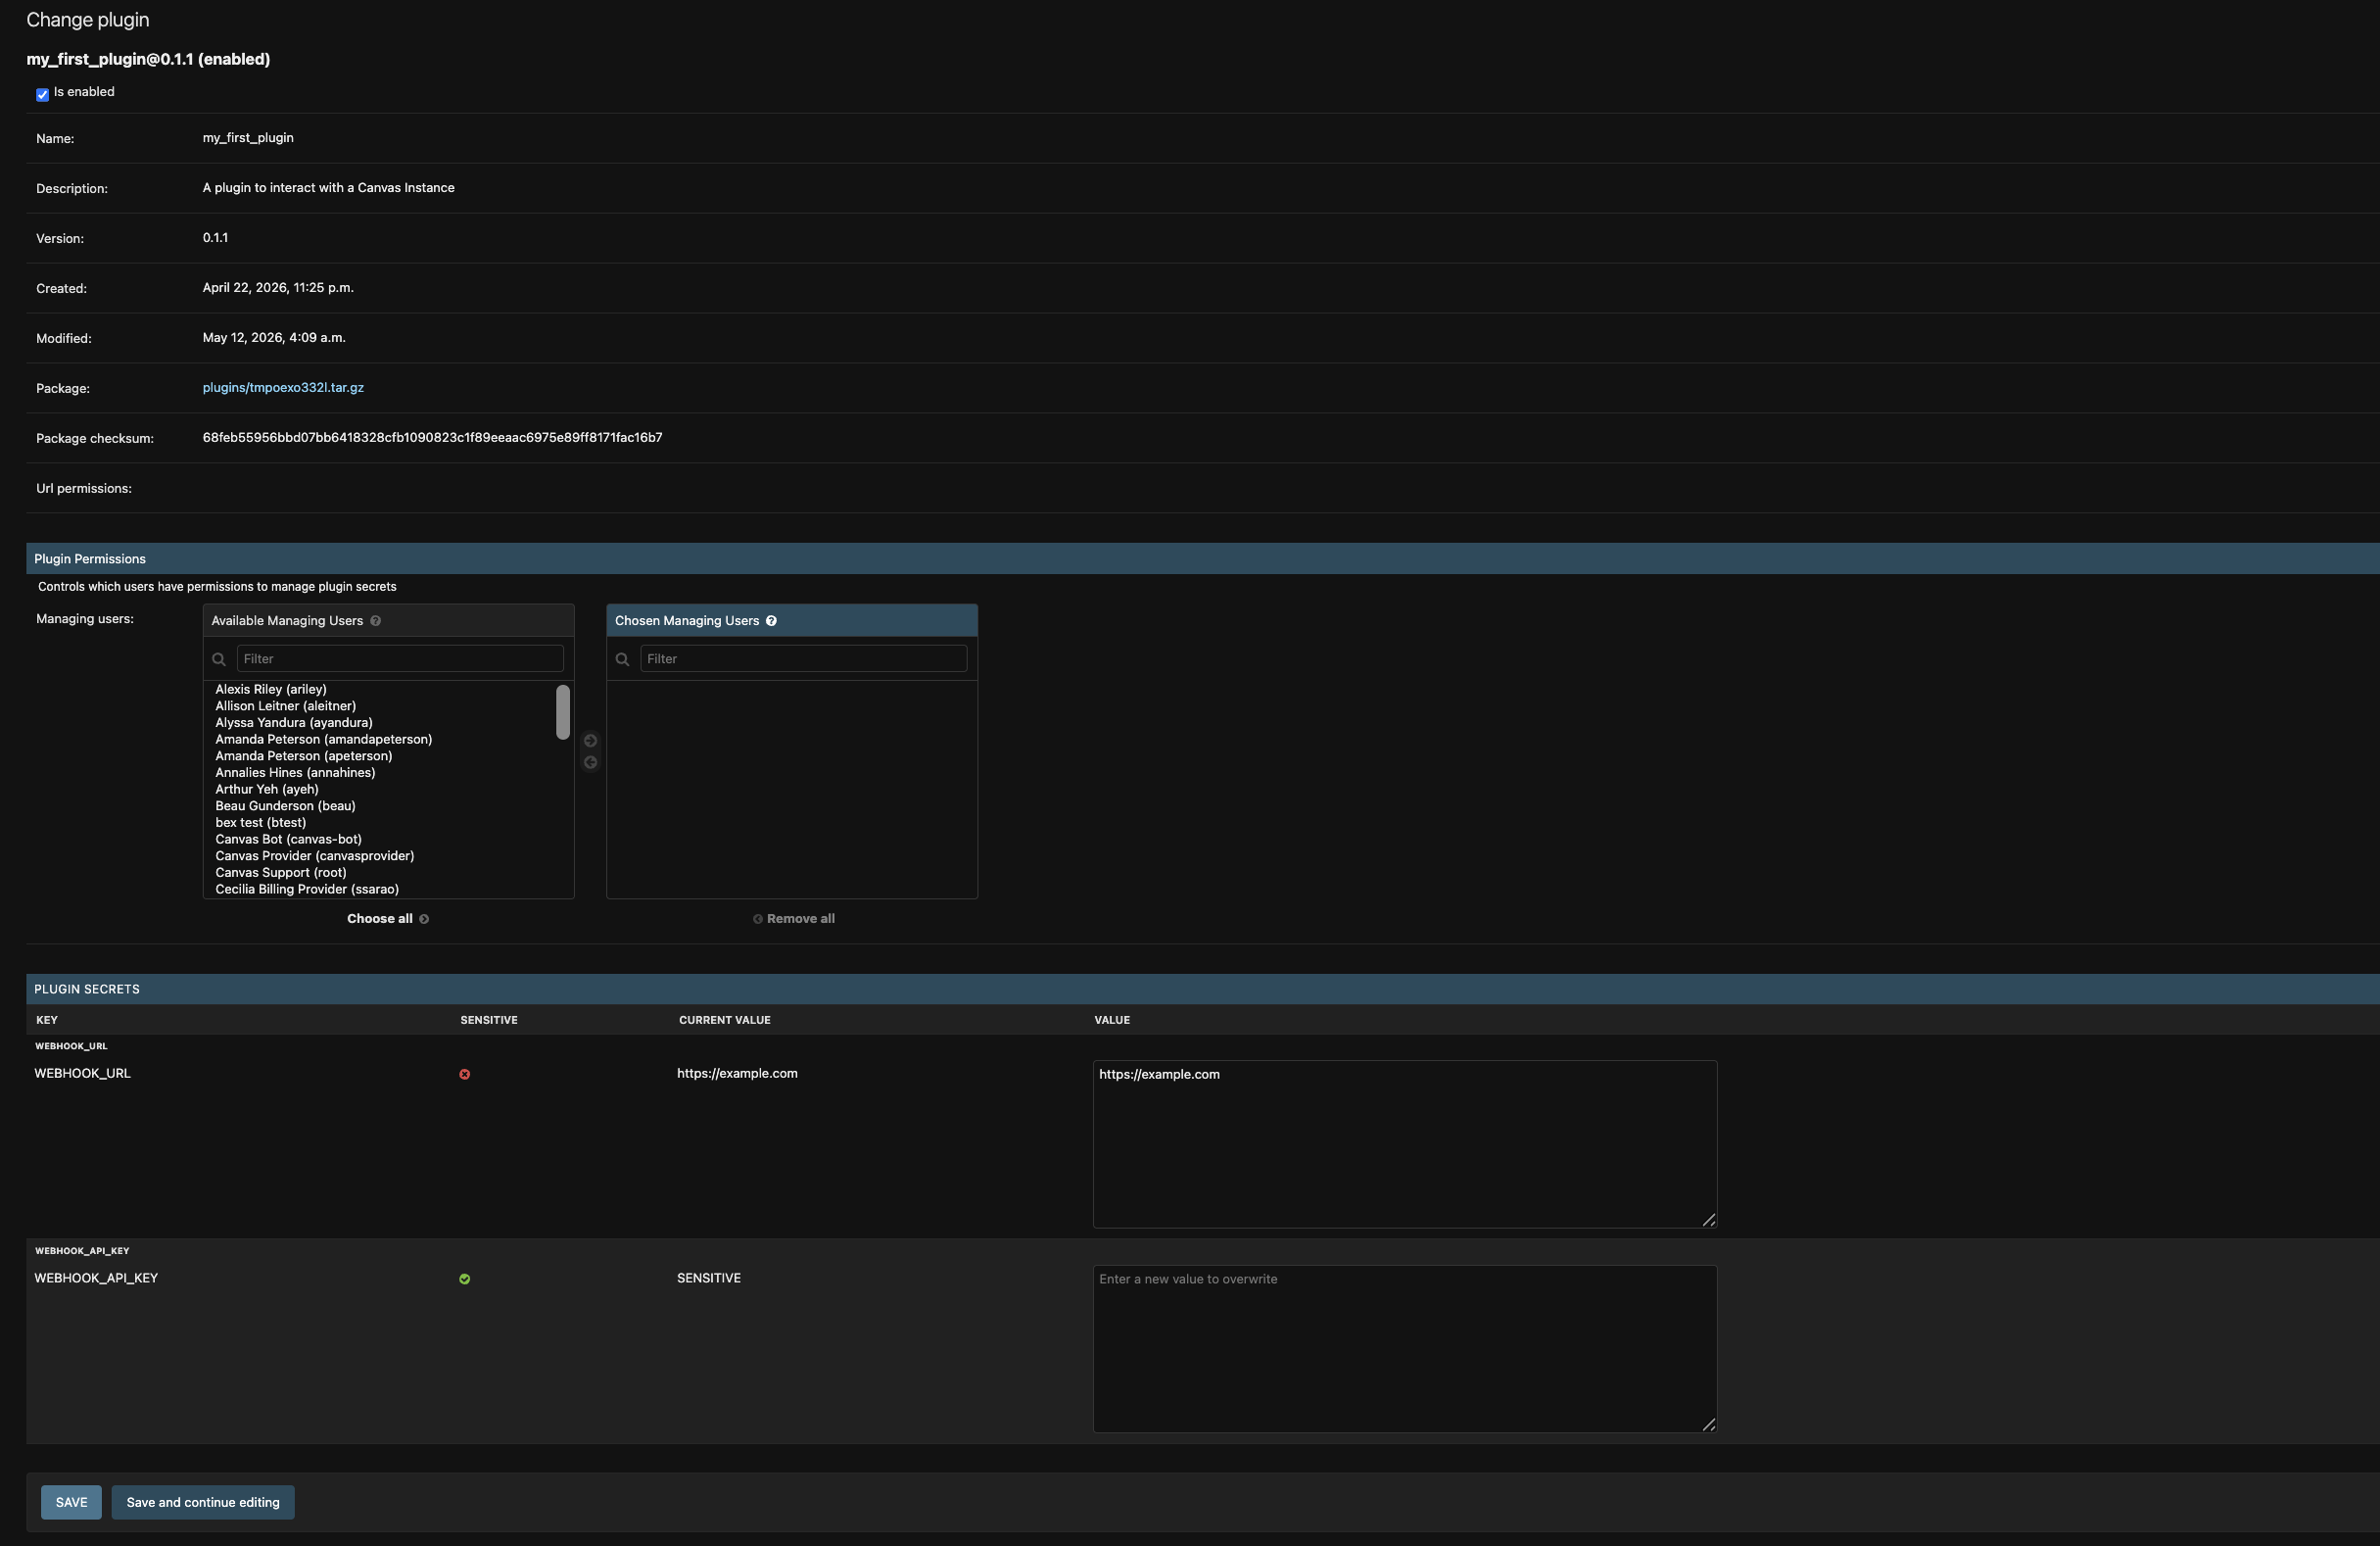The width and height of the screenshot is (2380, 1546).
Task: Edit the WEBHOOK_URL value textarea
Action: (x=1405, y=1144)
